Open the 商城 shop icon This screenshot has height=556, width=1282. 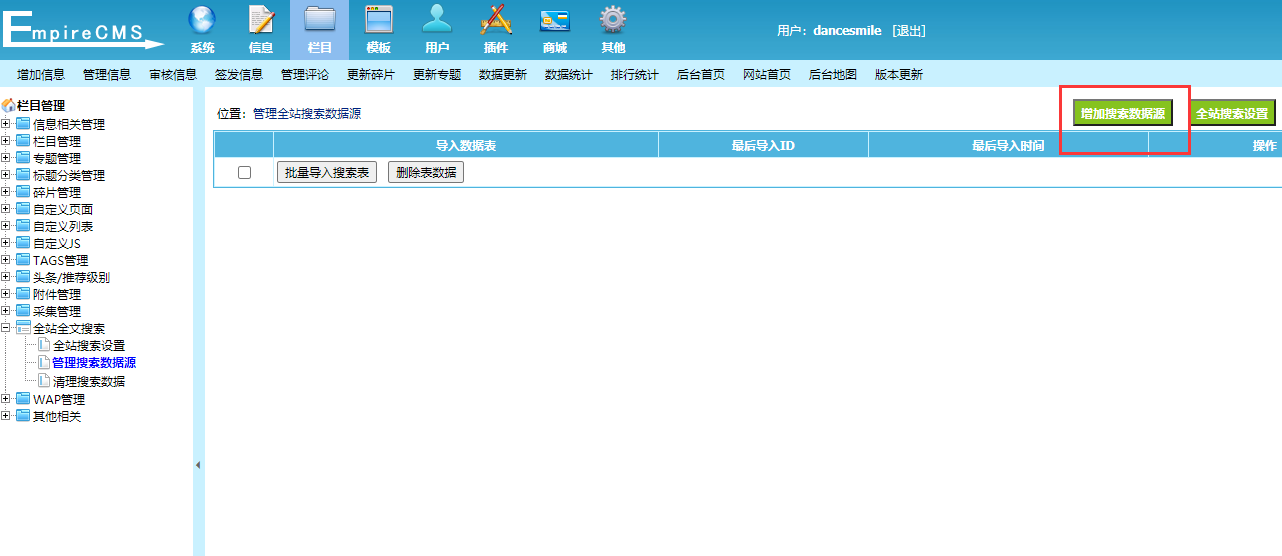pyautogui.click(x=554, y=22)
